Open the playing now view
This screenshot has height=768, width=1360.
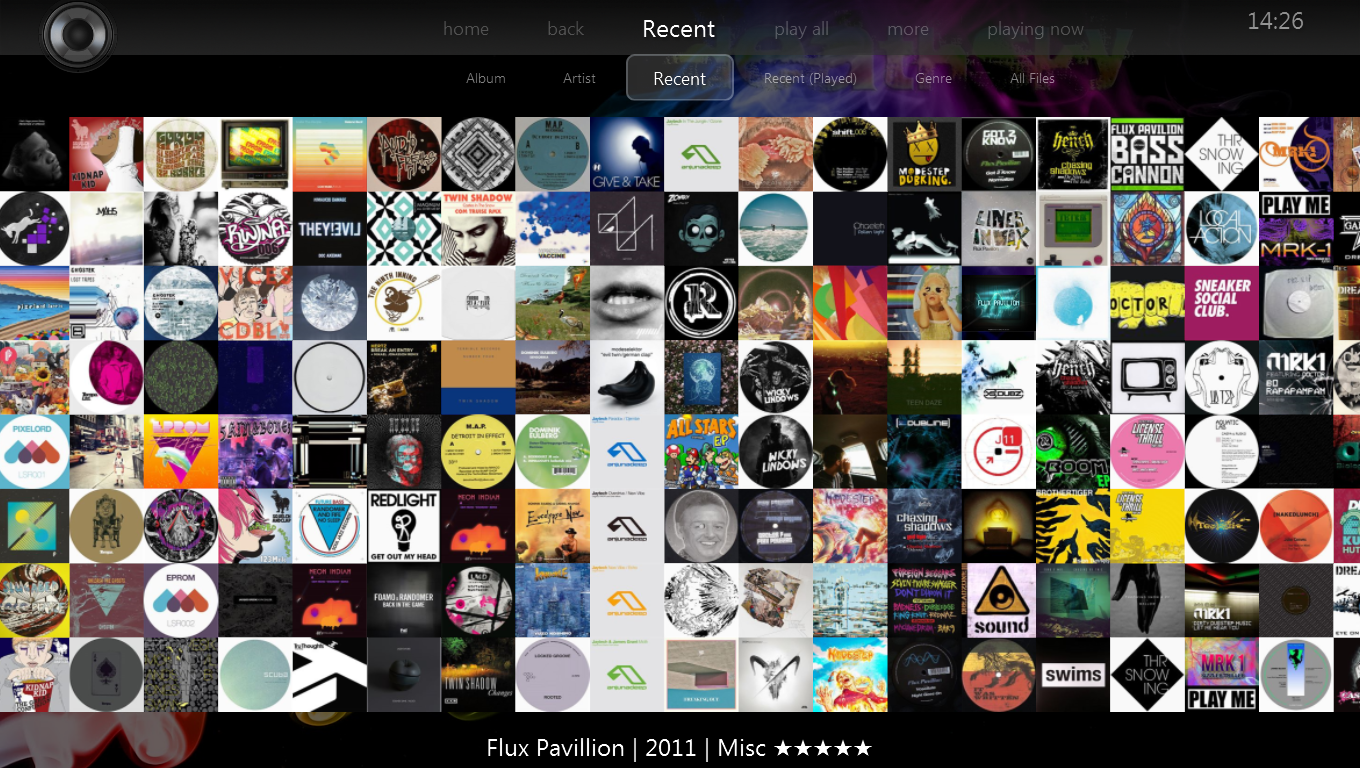[x=1035, y=29]
